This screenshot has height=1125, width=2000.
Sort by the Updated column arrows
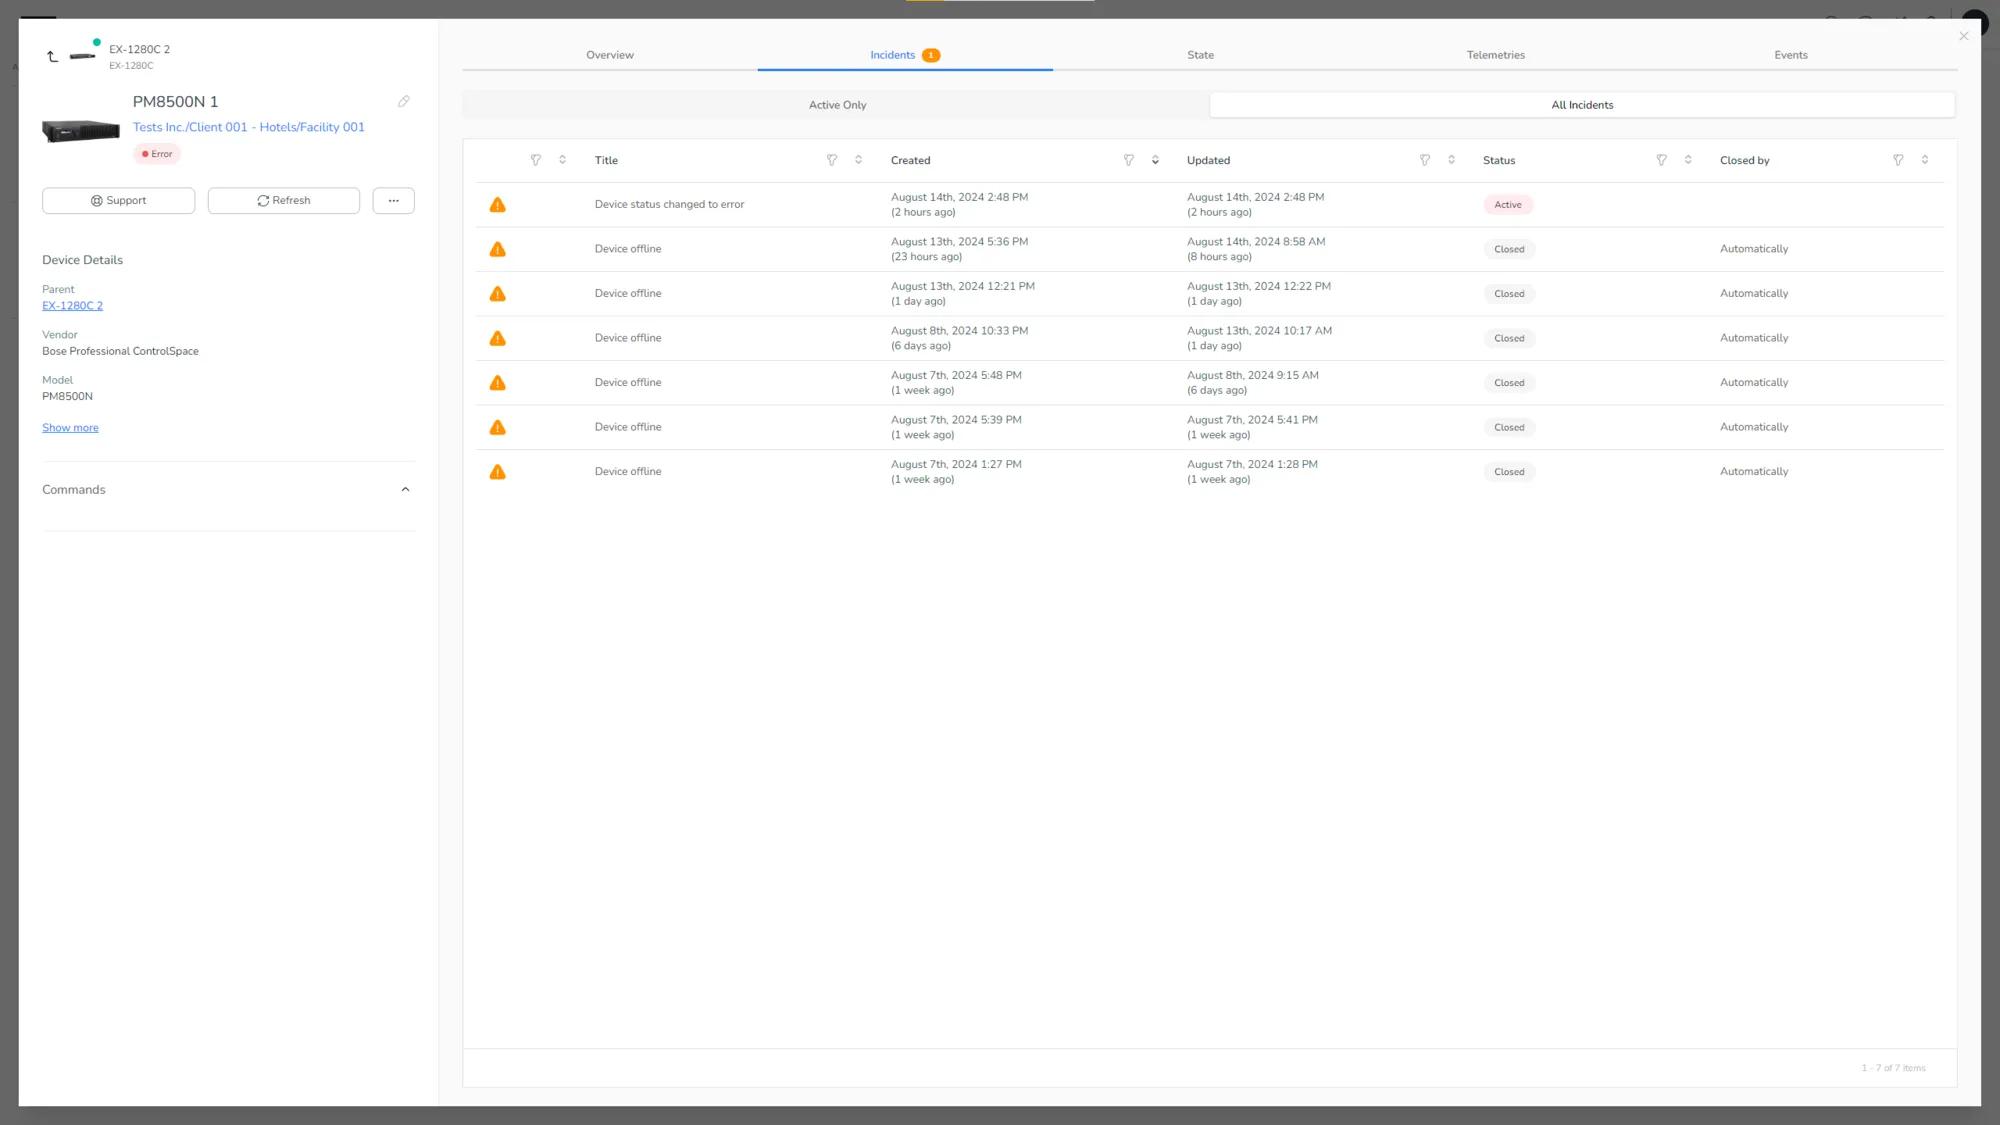coord(1451,160)
